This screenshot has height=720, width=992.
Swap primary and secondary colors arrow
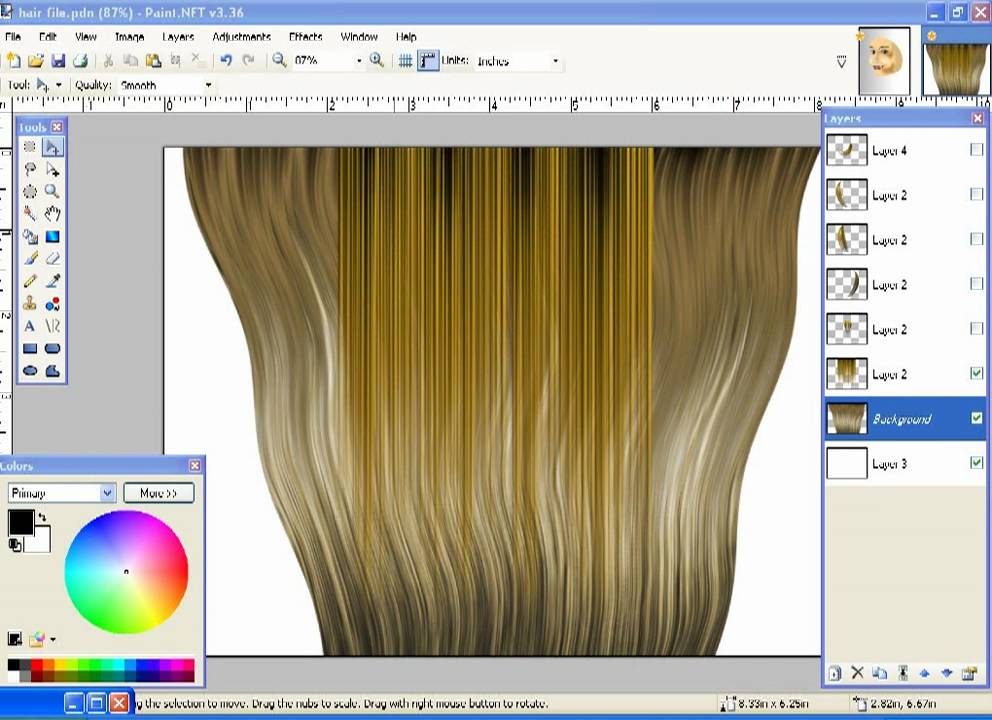click(42, 518)
